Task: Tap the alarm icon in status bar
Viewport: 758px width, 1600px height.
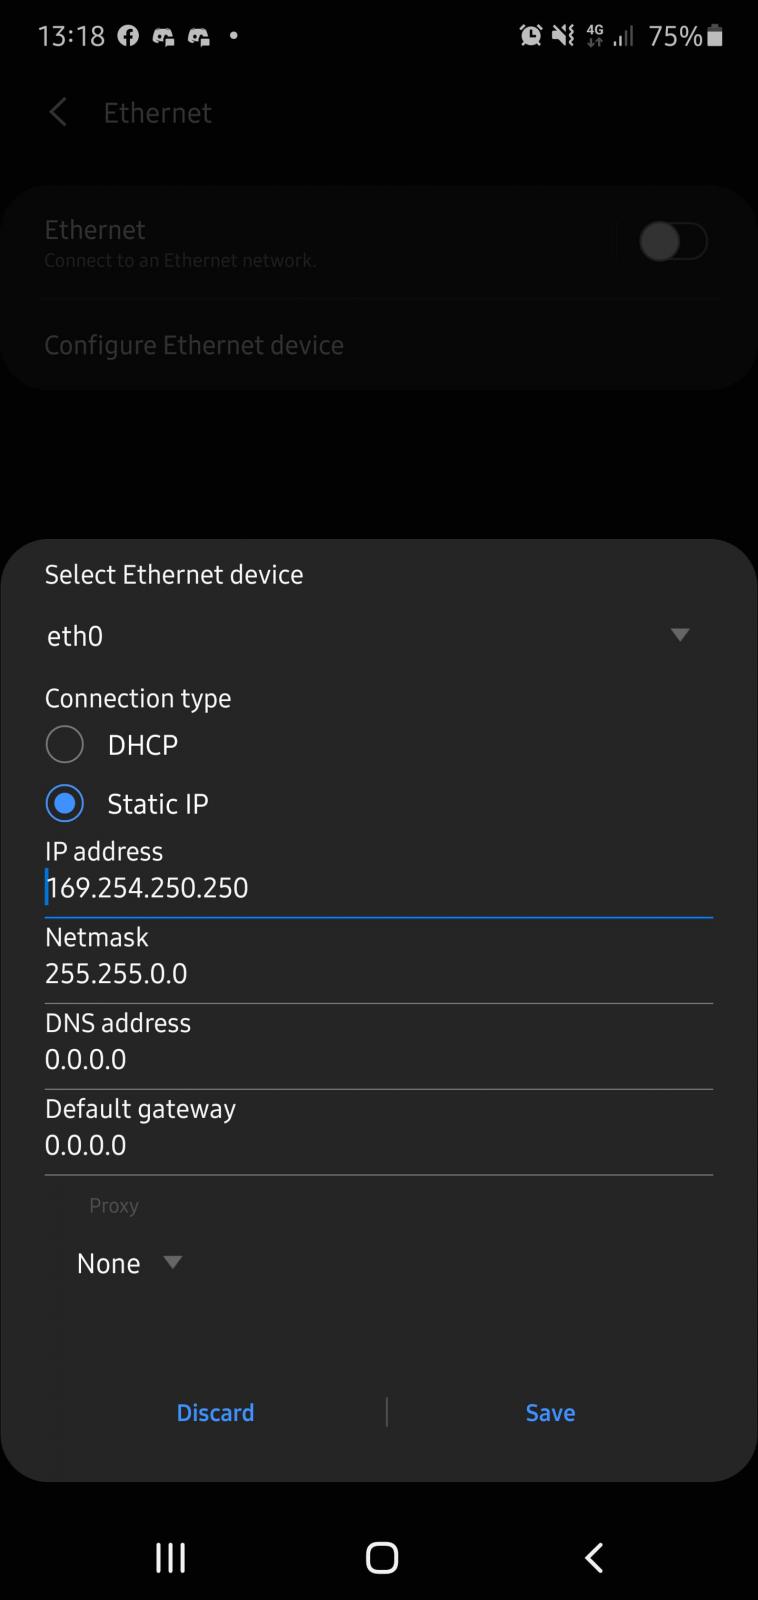Action: coord(530,36)
